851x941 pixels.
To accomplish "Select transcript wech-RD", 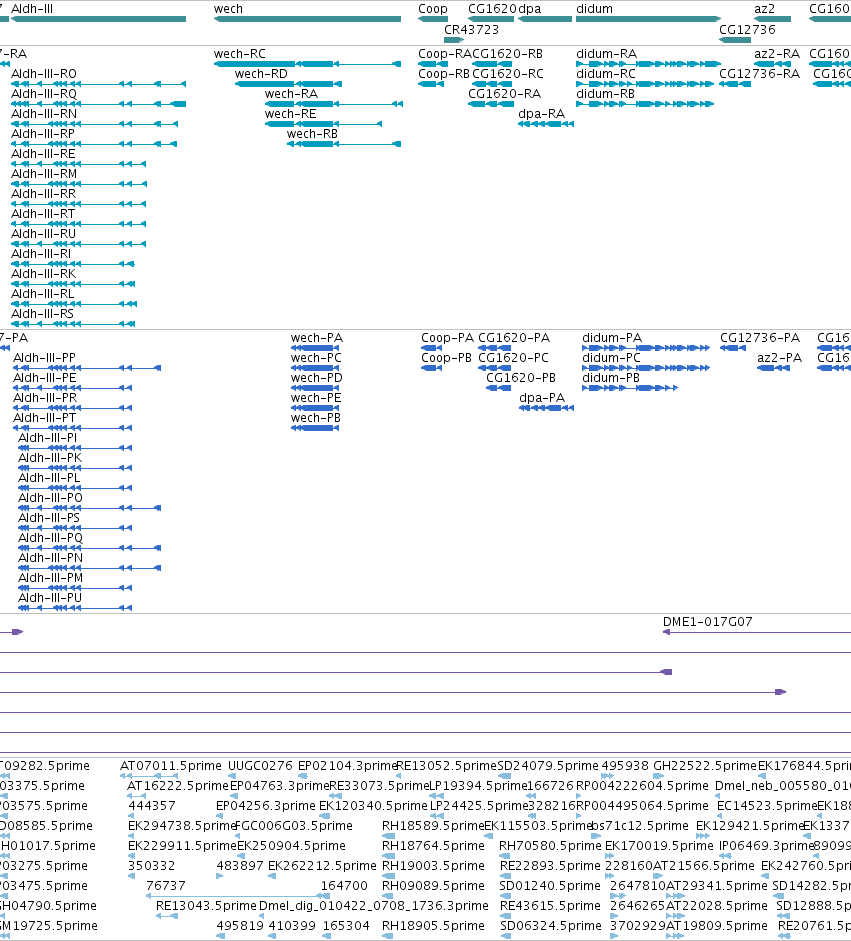I will click(289, 84).
